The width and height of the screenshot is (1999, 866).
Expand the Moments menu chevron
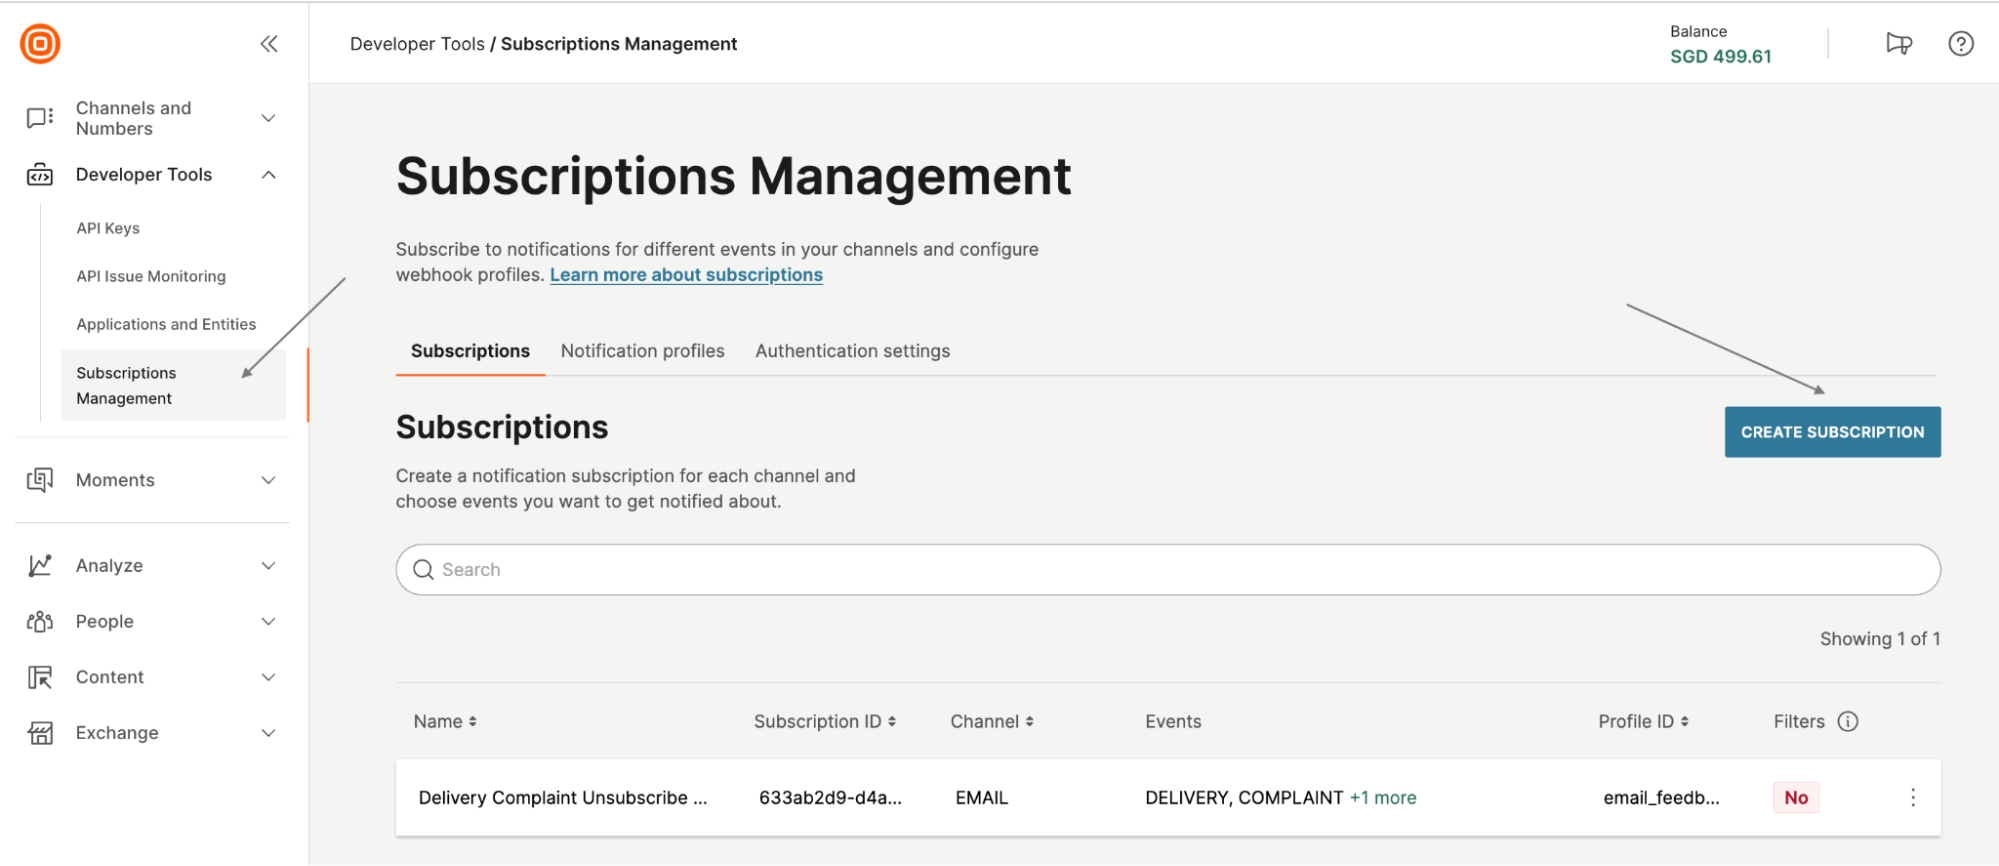pos(268,481)
